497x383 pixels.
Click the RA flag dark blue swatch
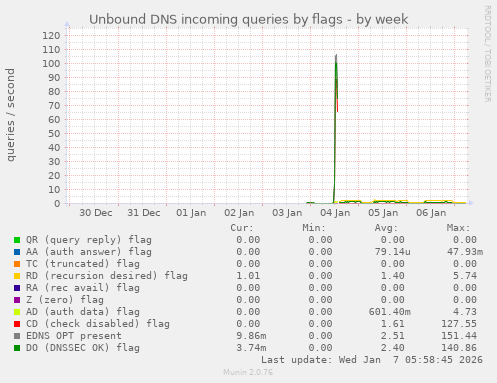tap(17, 288)
